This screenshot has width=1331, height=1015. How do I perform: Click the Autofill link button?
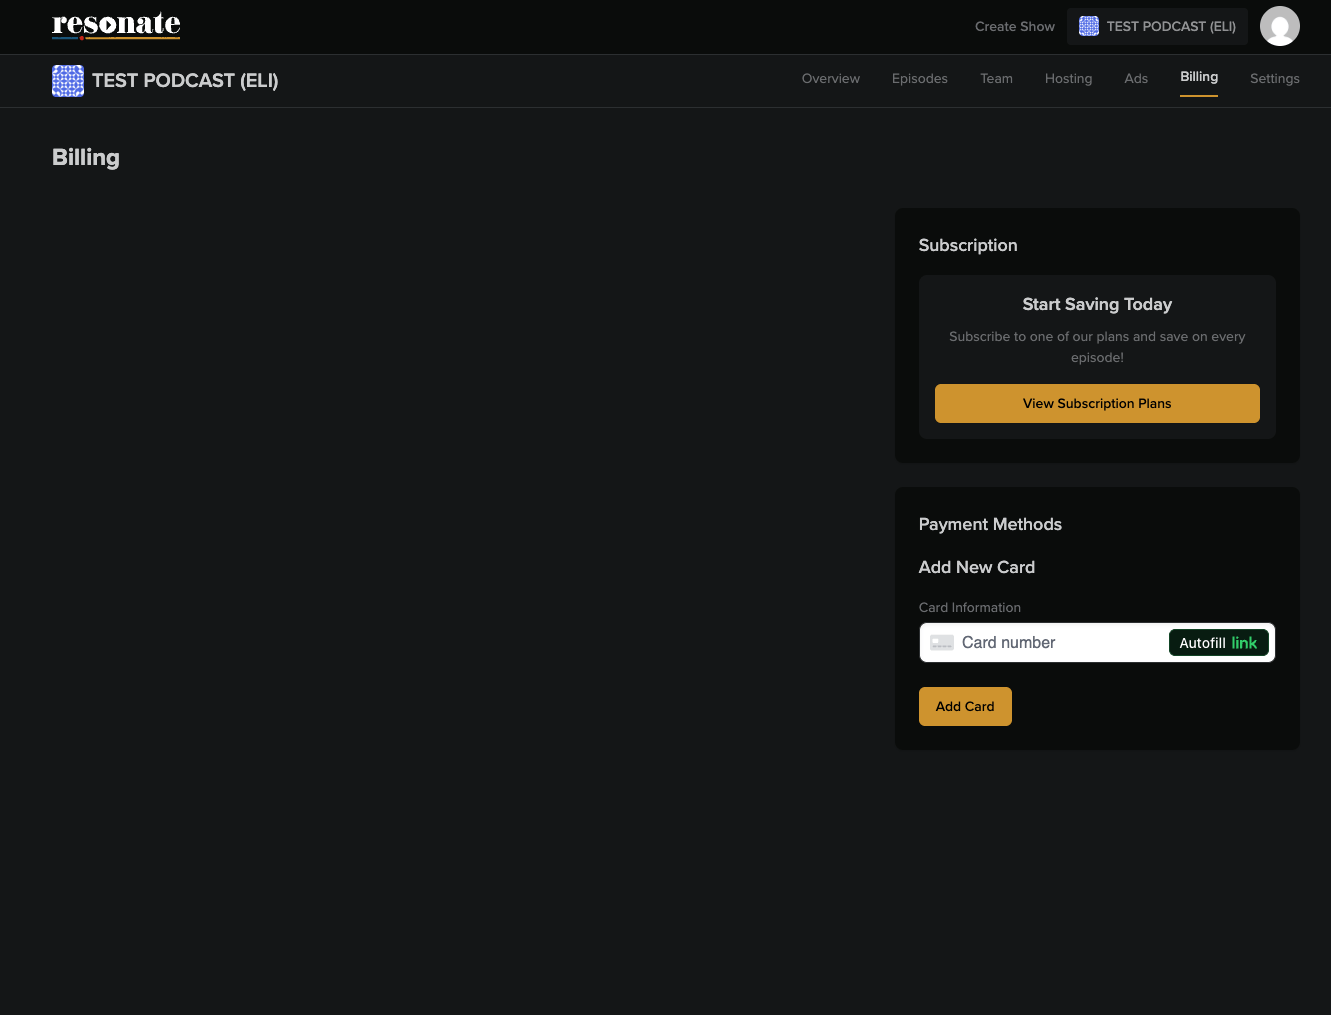[x=1218, y=643]
